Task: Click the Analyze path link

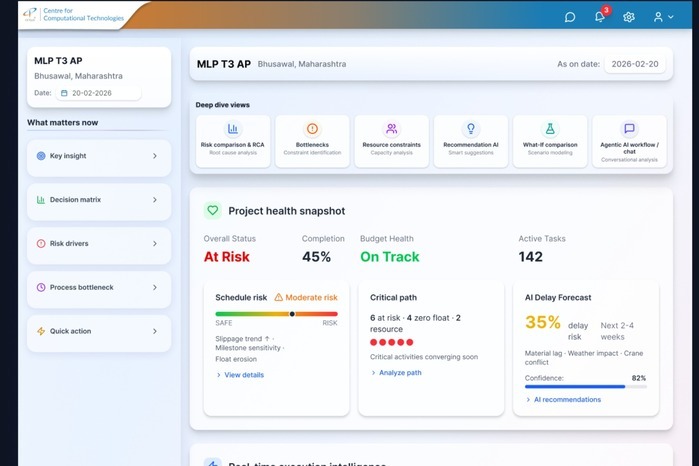Action: 400,373
